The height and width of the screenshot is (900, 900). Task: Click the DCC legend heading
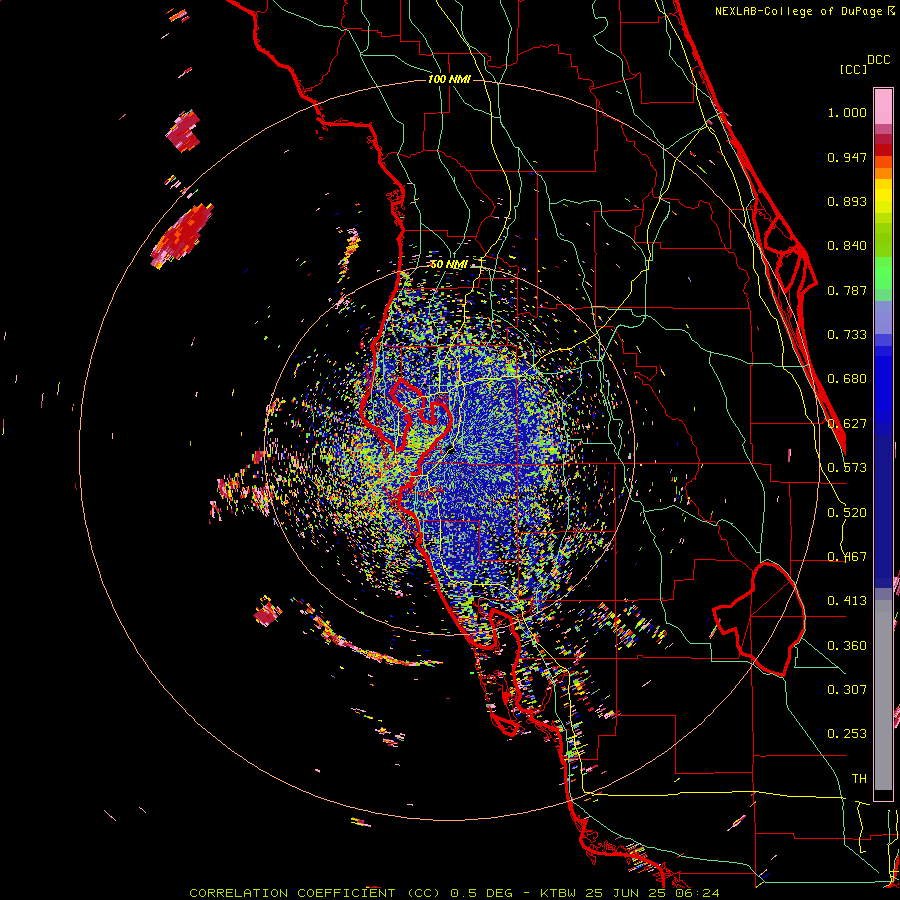(878, 60)
